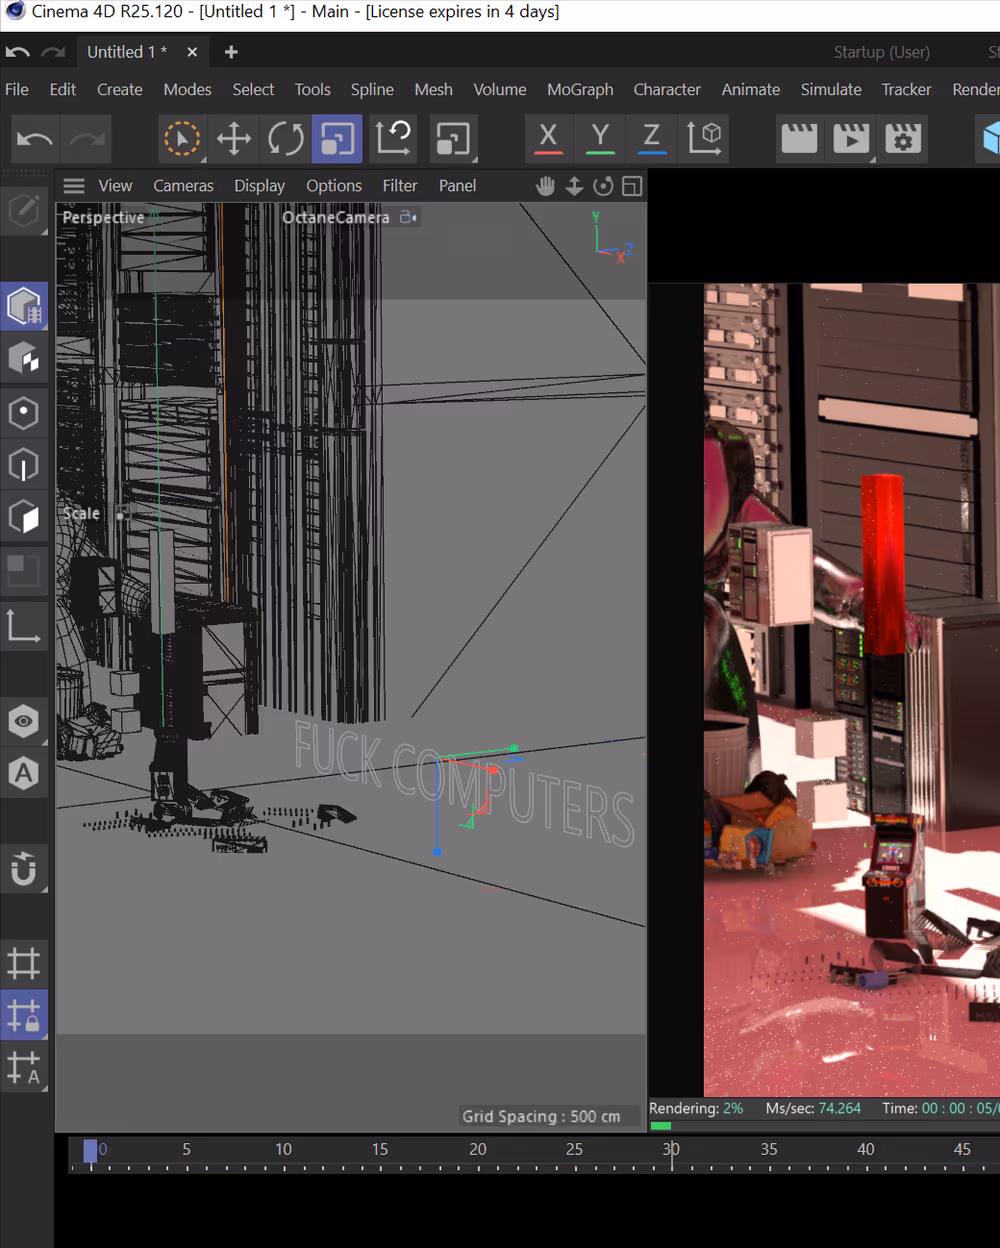Select the Move tool
The image size is (1000, 1248).
234,138
